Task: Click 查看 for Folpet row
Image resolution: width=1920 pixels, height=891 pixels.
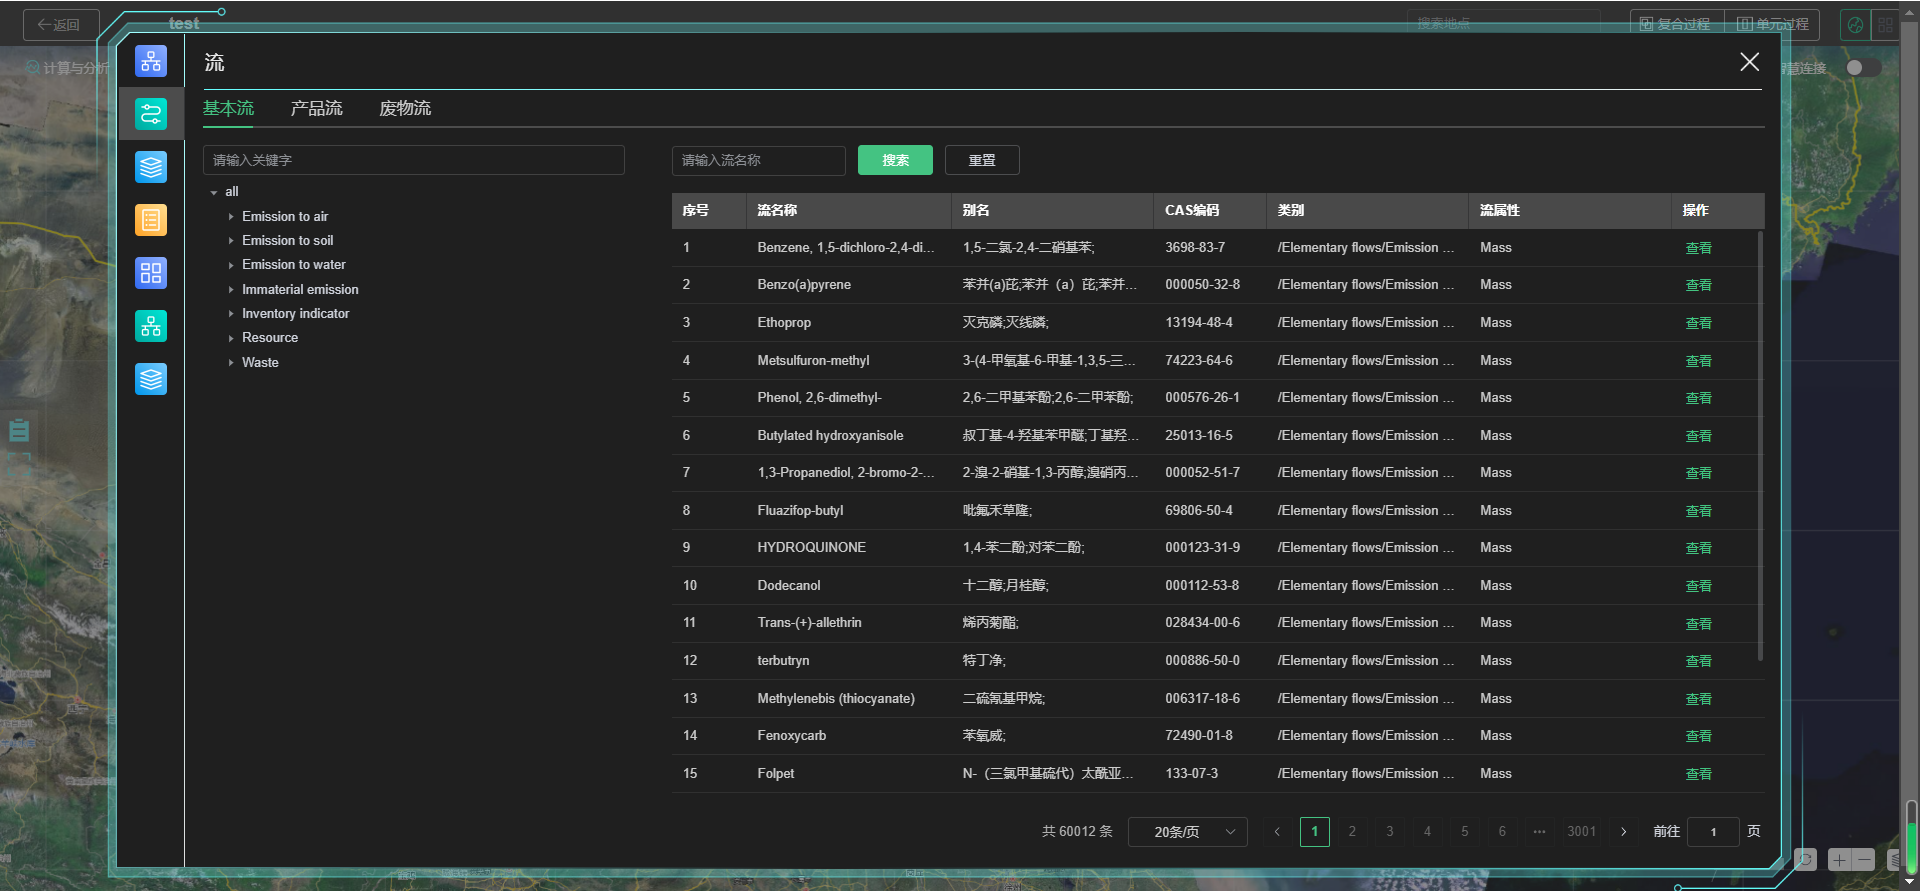Action: click(x=1698, y=774)
